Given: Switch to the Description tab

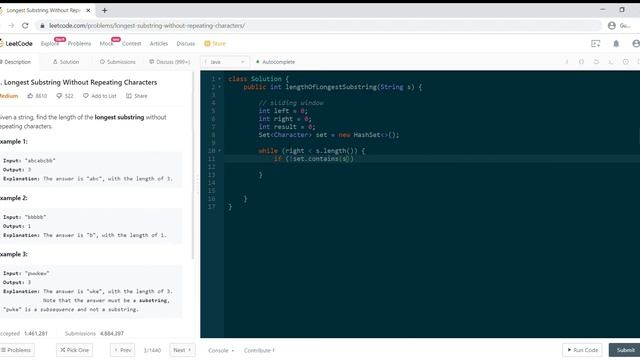Looking at the screenshot, I should click(16, 62).
